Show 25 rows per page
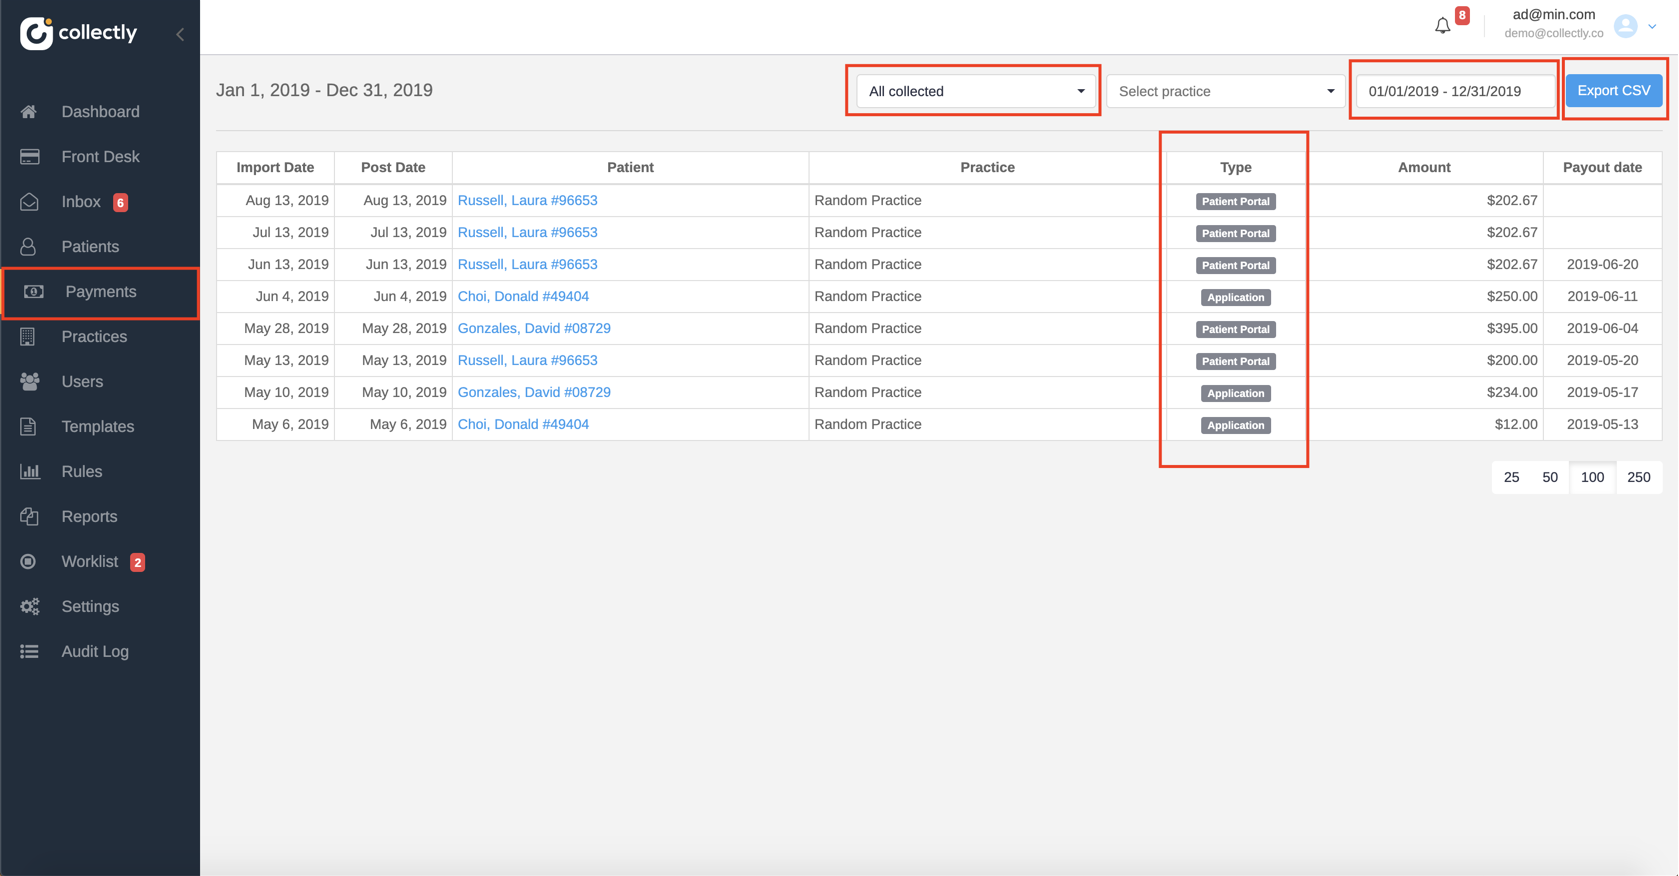Image resolution: width=1679 pixels, height=876 pixels. [1511, 478]
